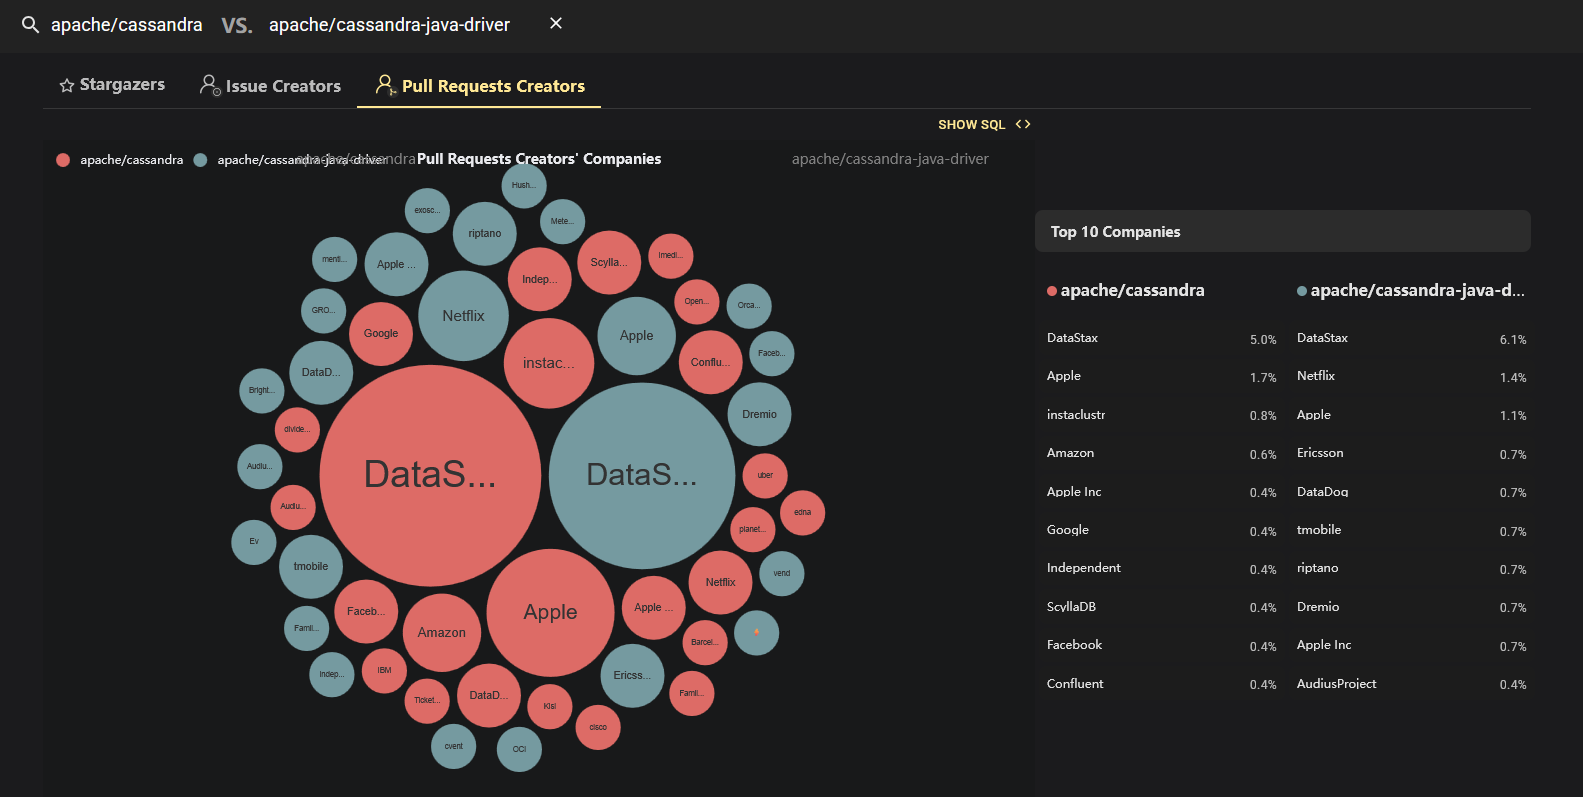Click the red divide... bubble
Image resolution: width=1583 pixels, height=797 pixels.
(x=297, y=430)
